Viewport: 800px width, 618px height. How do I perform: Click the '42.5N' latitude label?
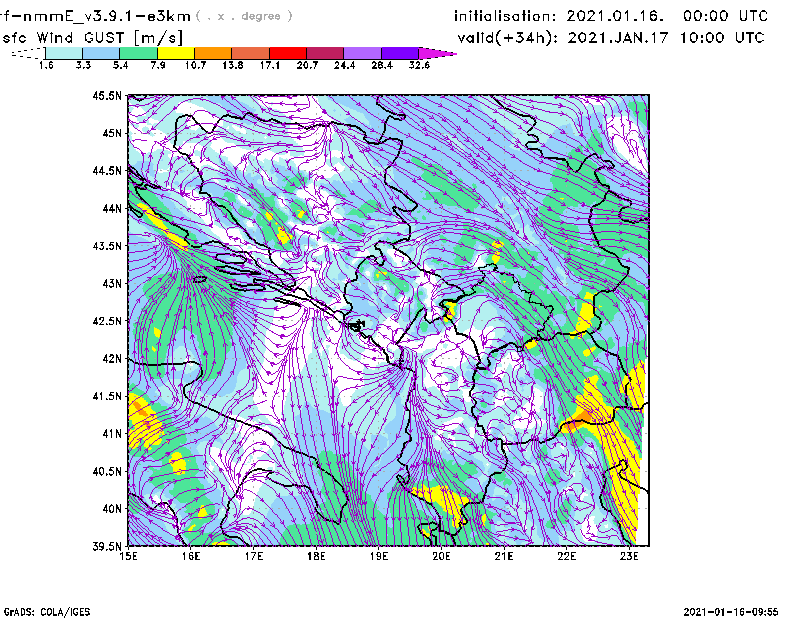(x=108, y=321)
